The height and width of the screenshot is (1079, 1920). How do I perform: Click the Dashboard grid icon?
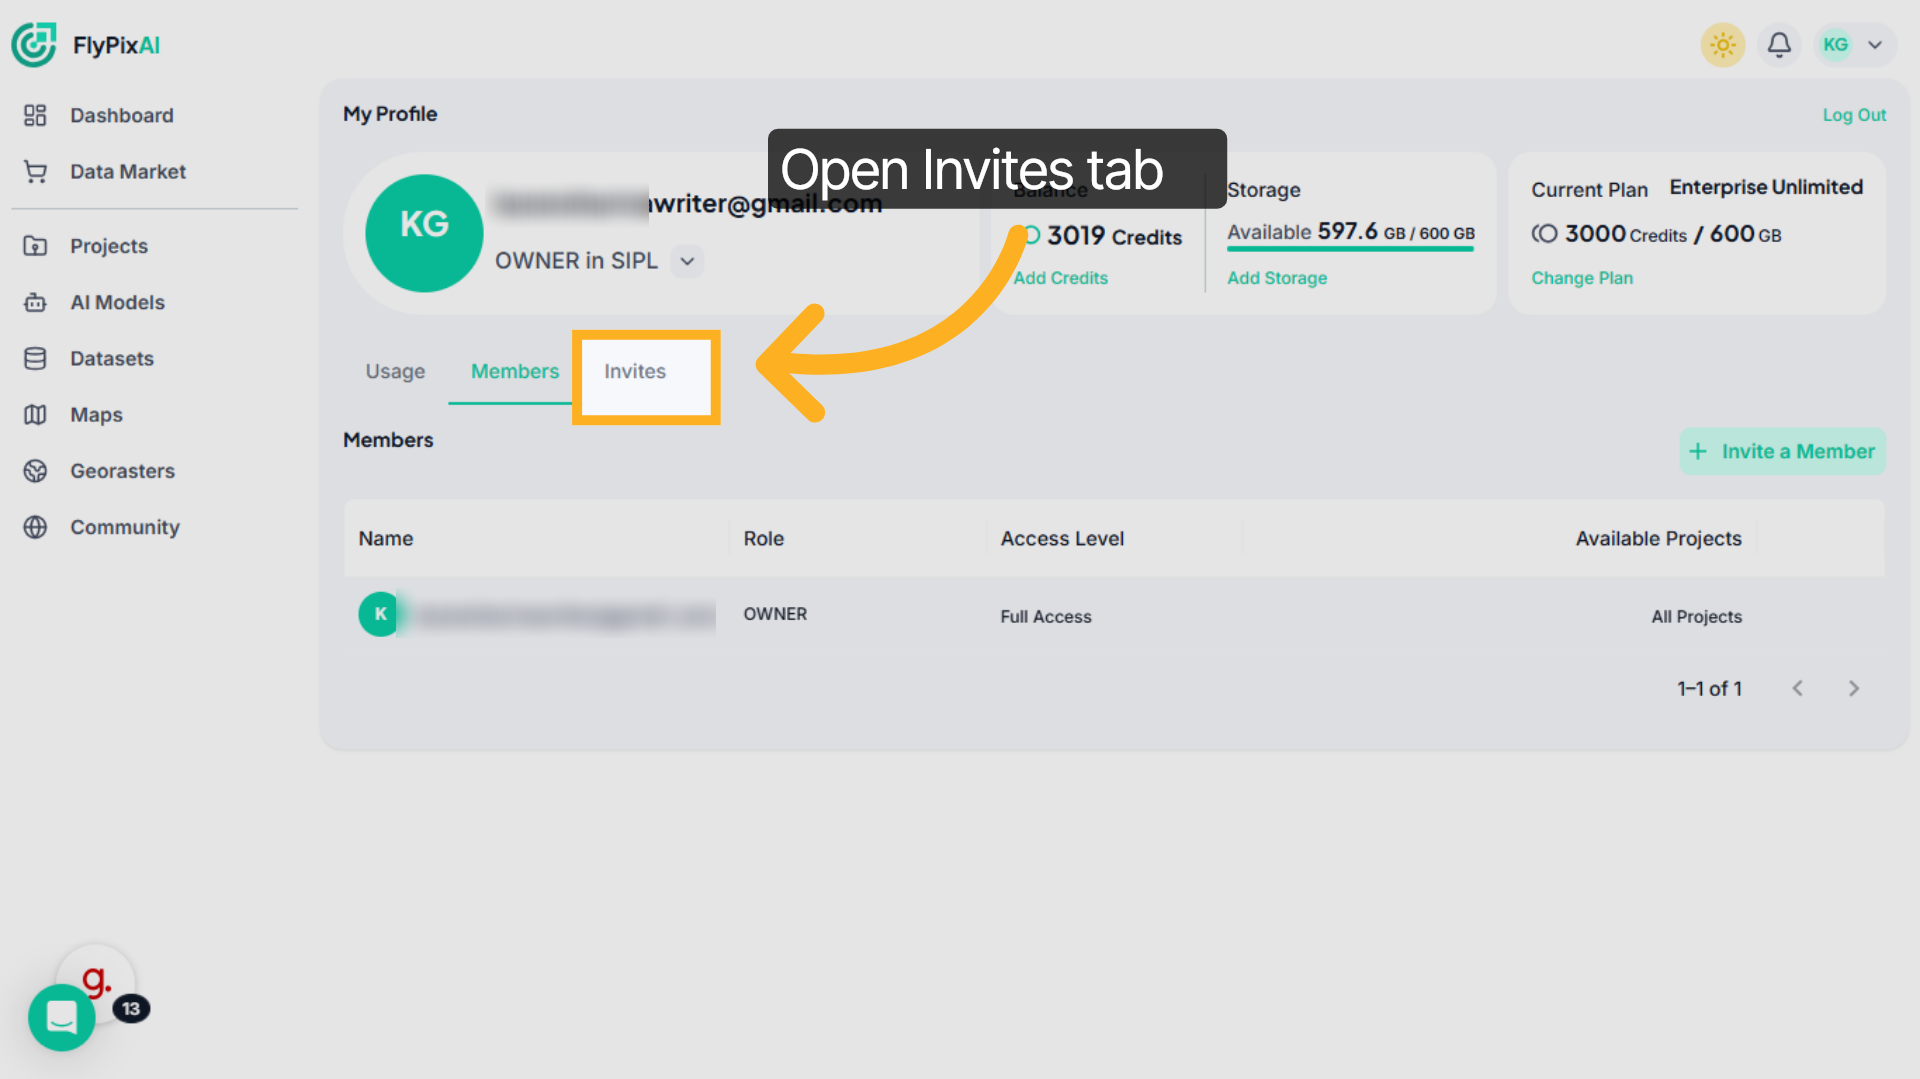pos(35,116)
